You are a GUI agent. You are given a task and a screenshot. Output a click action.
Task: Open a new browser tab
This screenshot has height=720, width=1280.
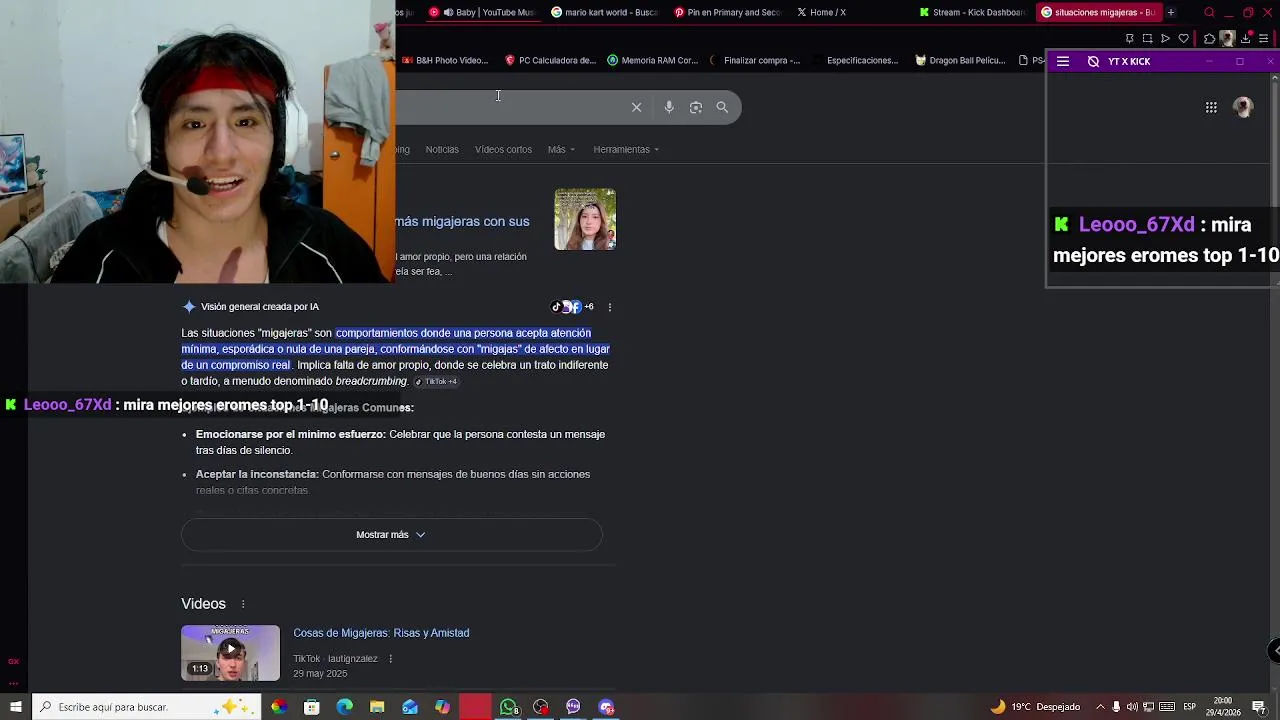1171,13
